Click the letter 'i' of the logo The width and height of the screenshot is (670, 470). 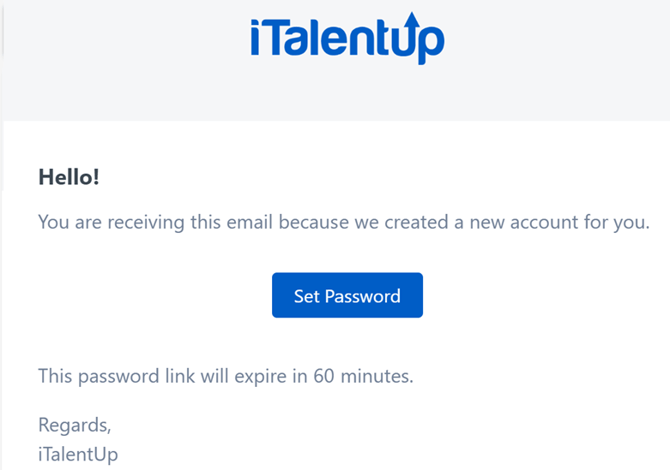tap(257, 40)
